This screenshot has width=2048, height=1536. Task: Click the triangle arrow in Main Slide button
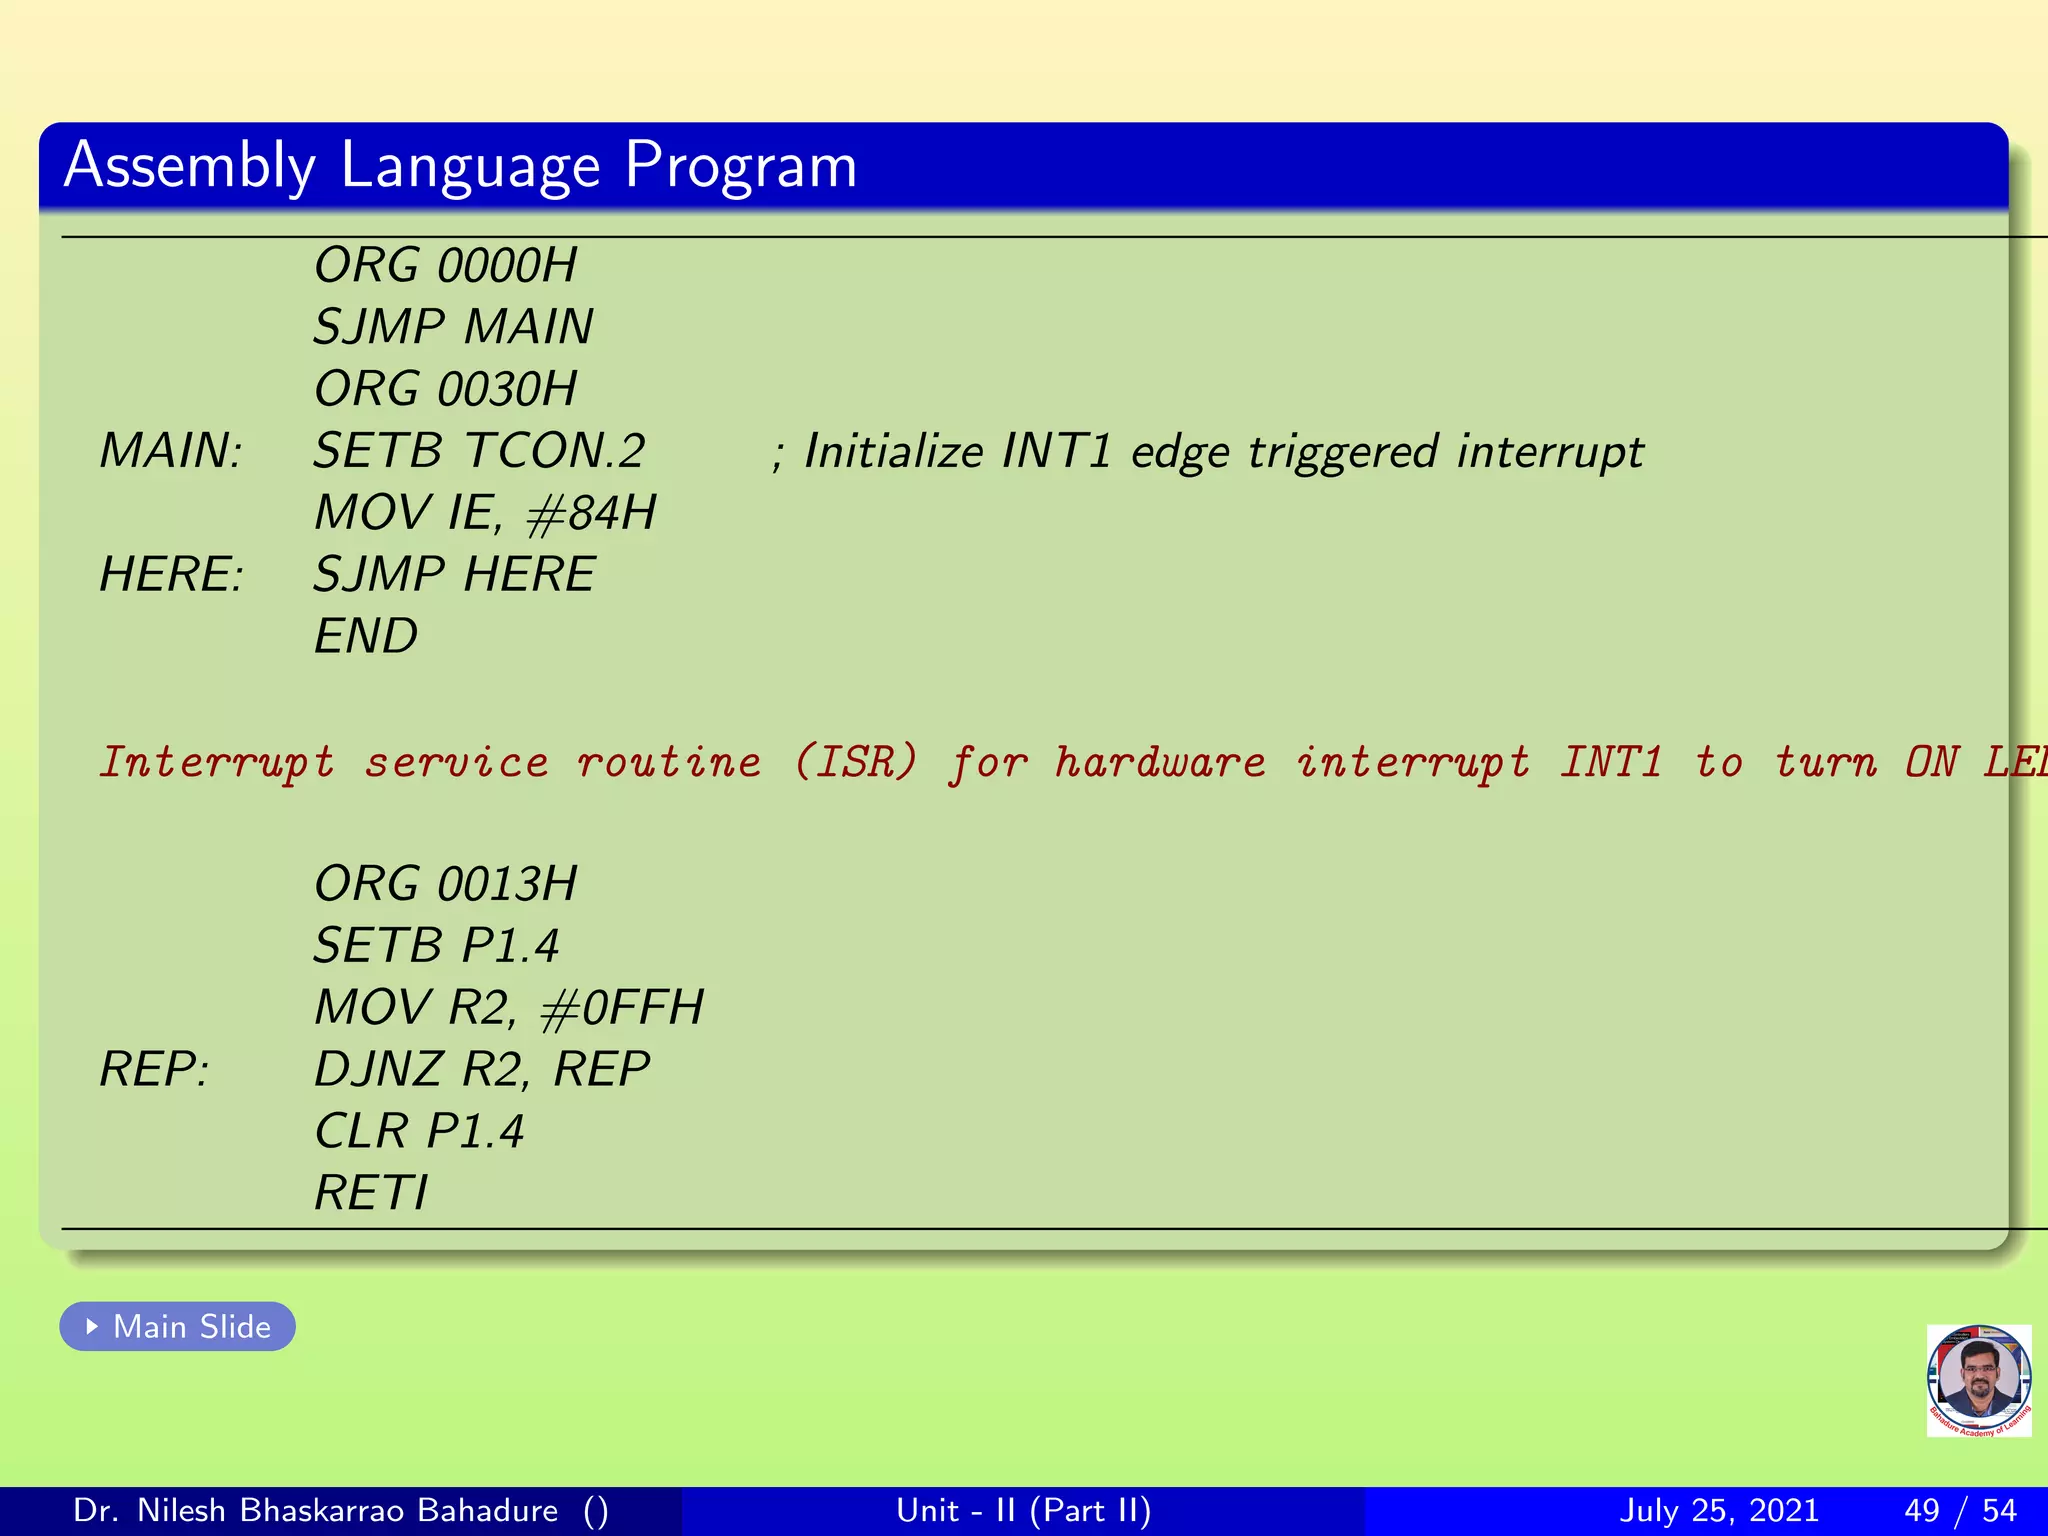(92, 1326)
